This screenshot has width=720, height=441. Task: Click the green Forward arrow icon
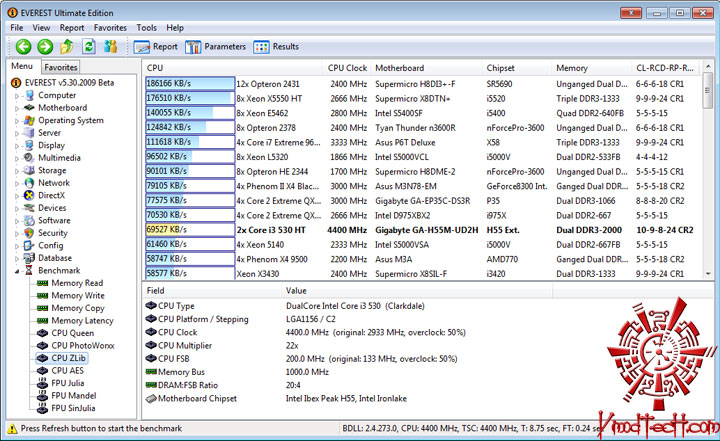pyautogui.click(x=45, y=46)
